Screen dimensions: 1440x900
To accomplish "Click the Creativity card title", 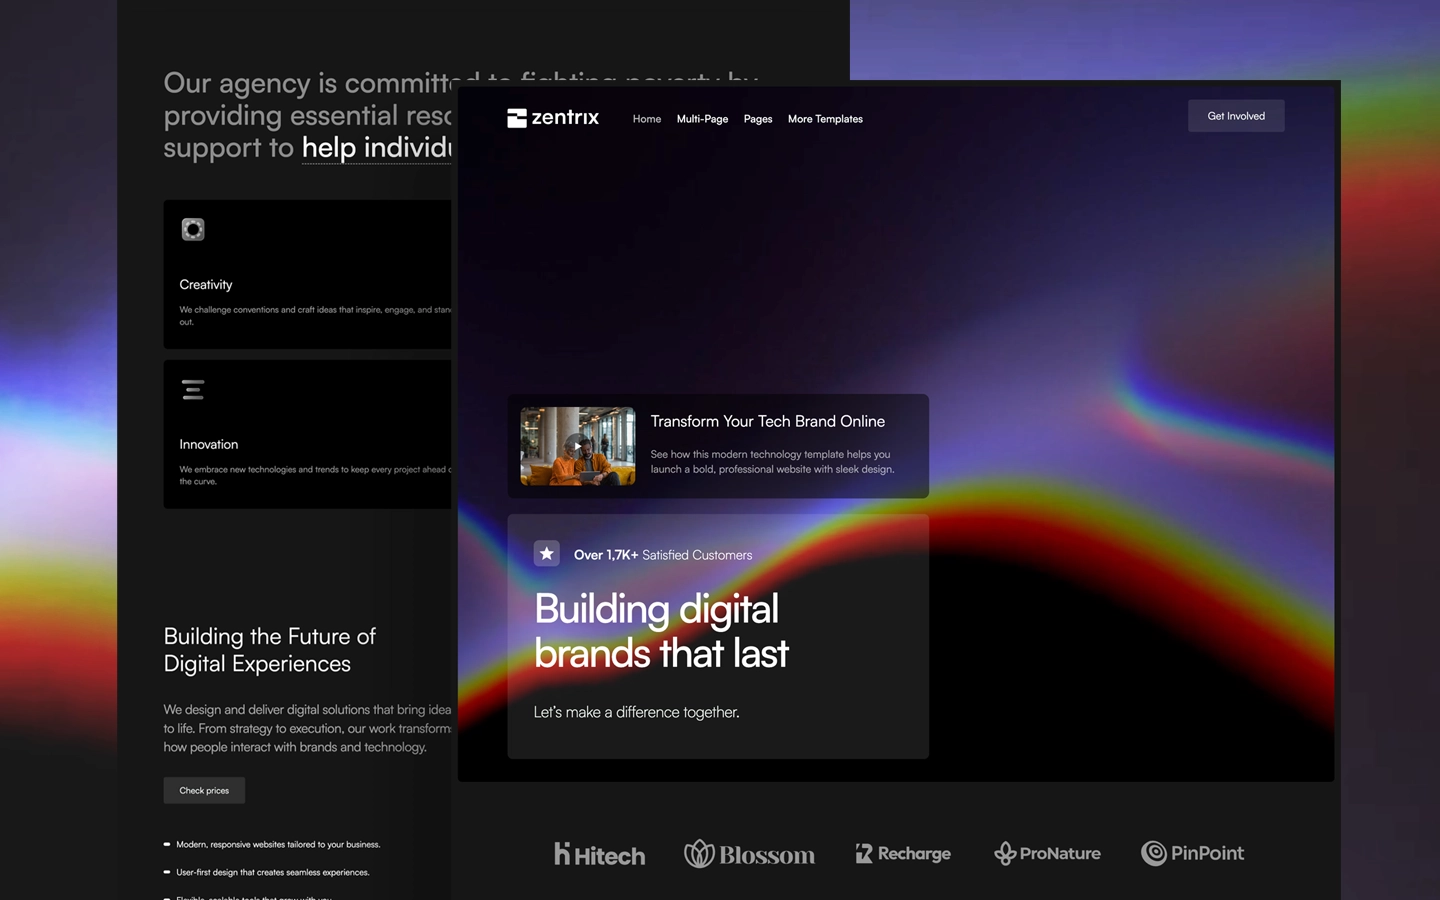I will click(206, 285).
